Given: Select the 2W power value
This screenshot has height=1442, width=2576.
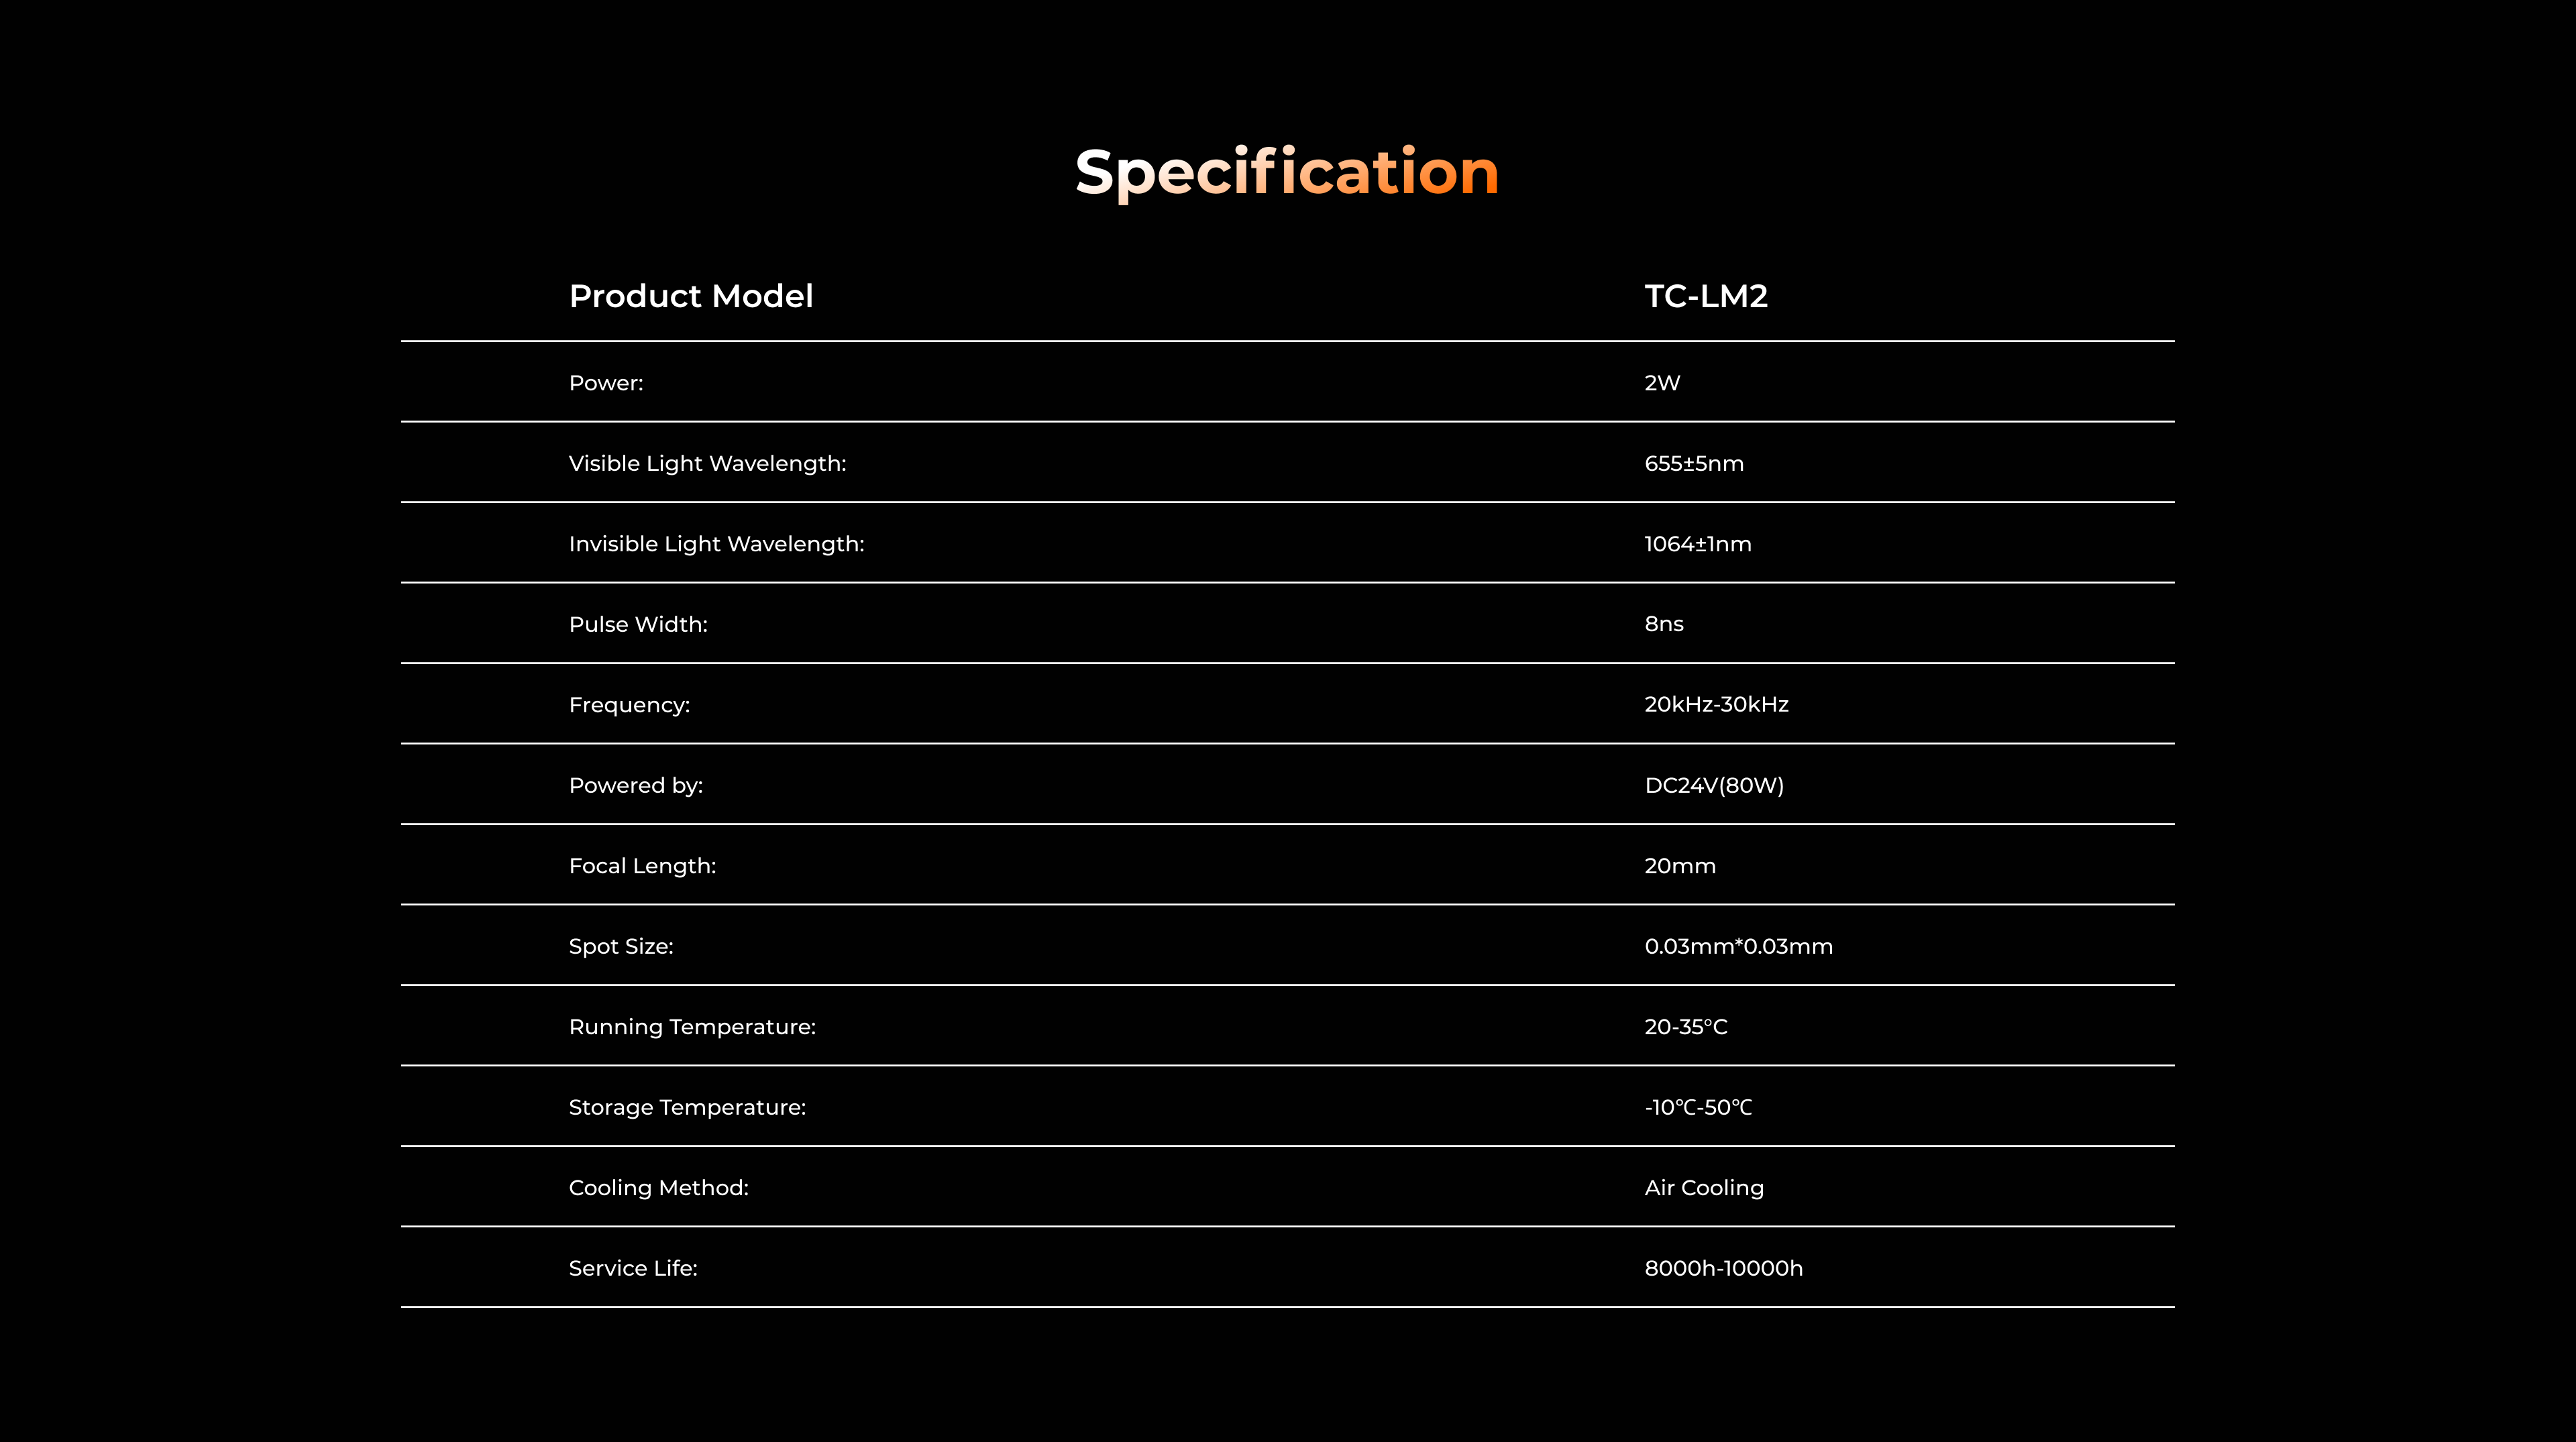Looking at the screenshot, I should click(x=1662, y=383).
